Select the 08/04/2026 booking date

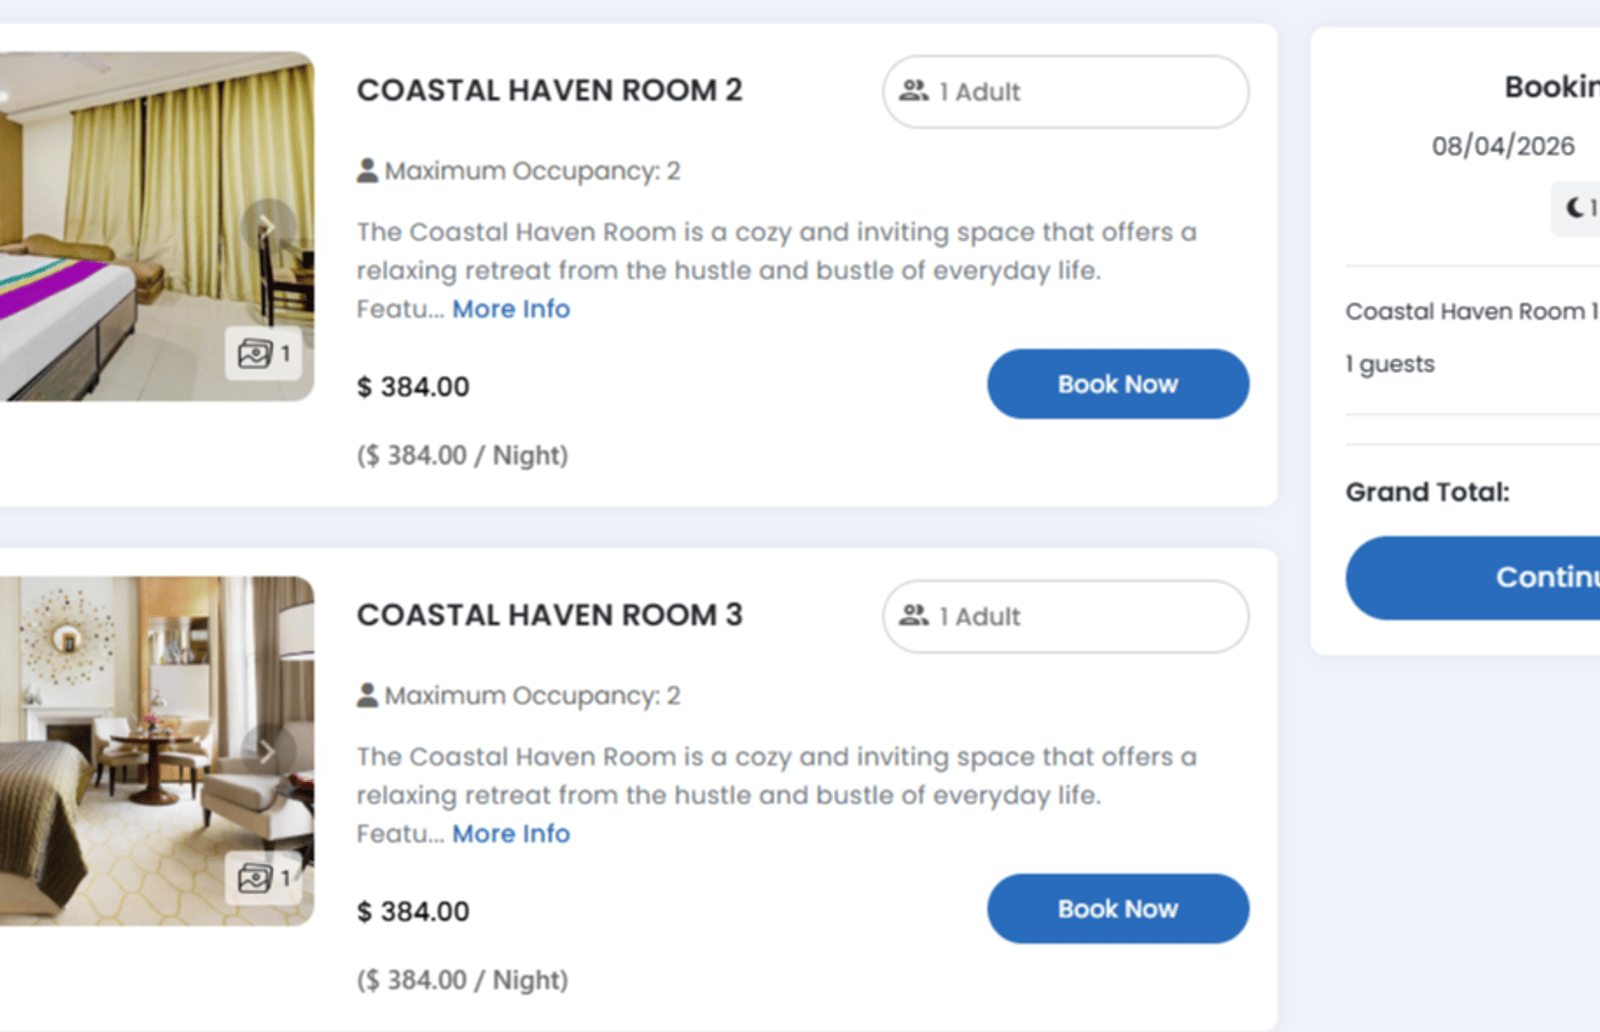[x=1503, y=146]
